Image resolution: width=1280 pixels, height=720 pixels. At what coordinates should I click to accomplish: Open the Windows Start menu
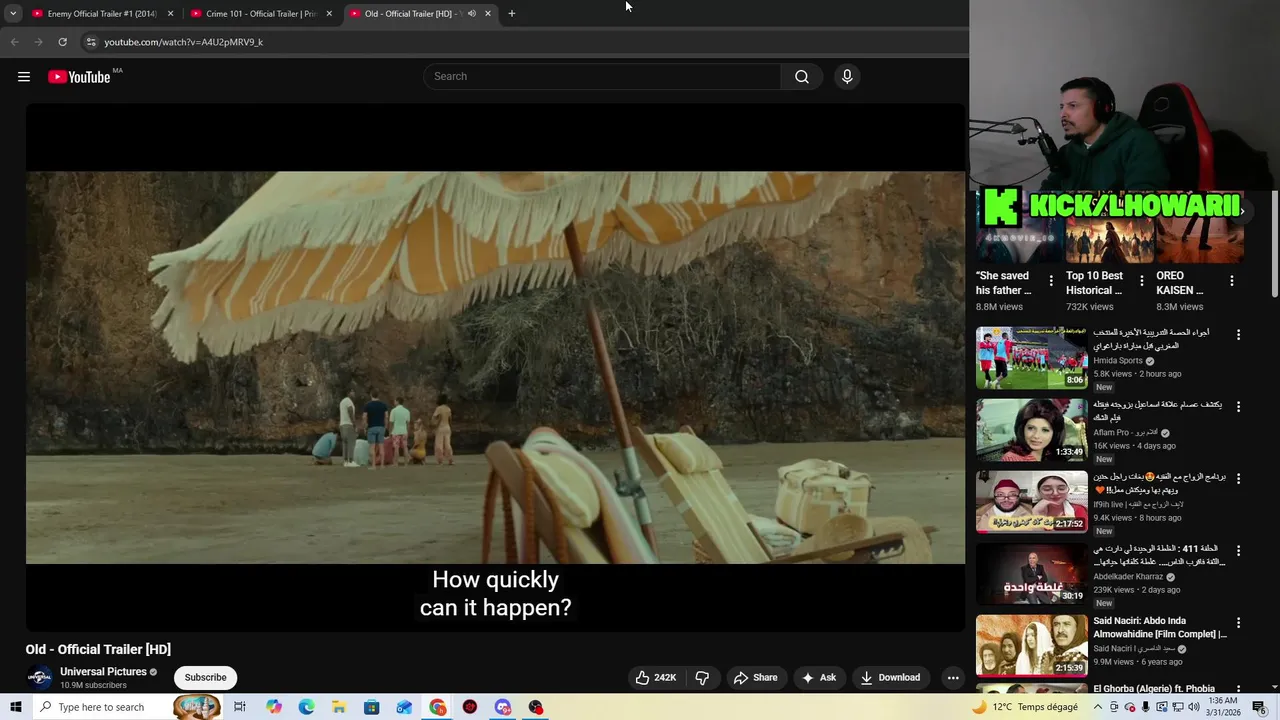16,707
